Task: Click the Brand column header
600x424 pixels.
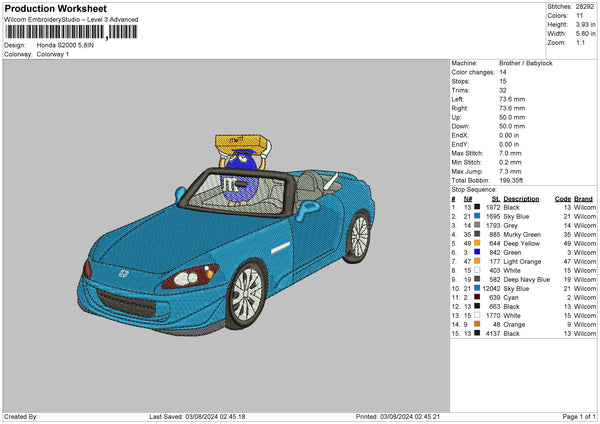Action: click(x=584, y=199)
